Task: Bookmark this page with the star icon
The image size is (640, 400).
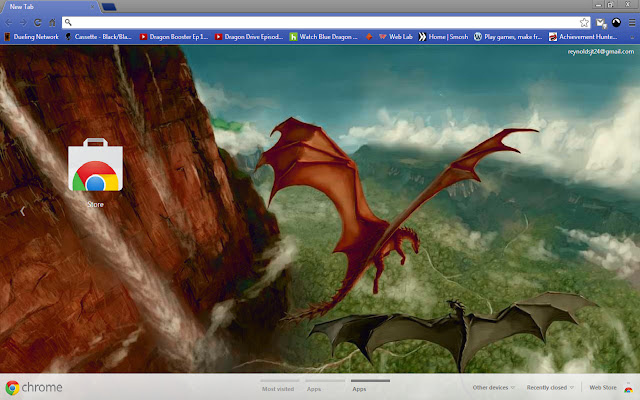Action: click(584, 23)
